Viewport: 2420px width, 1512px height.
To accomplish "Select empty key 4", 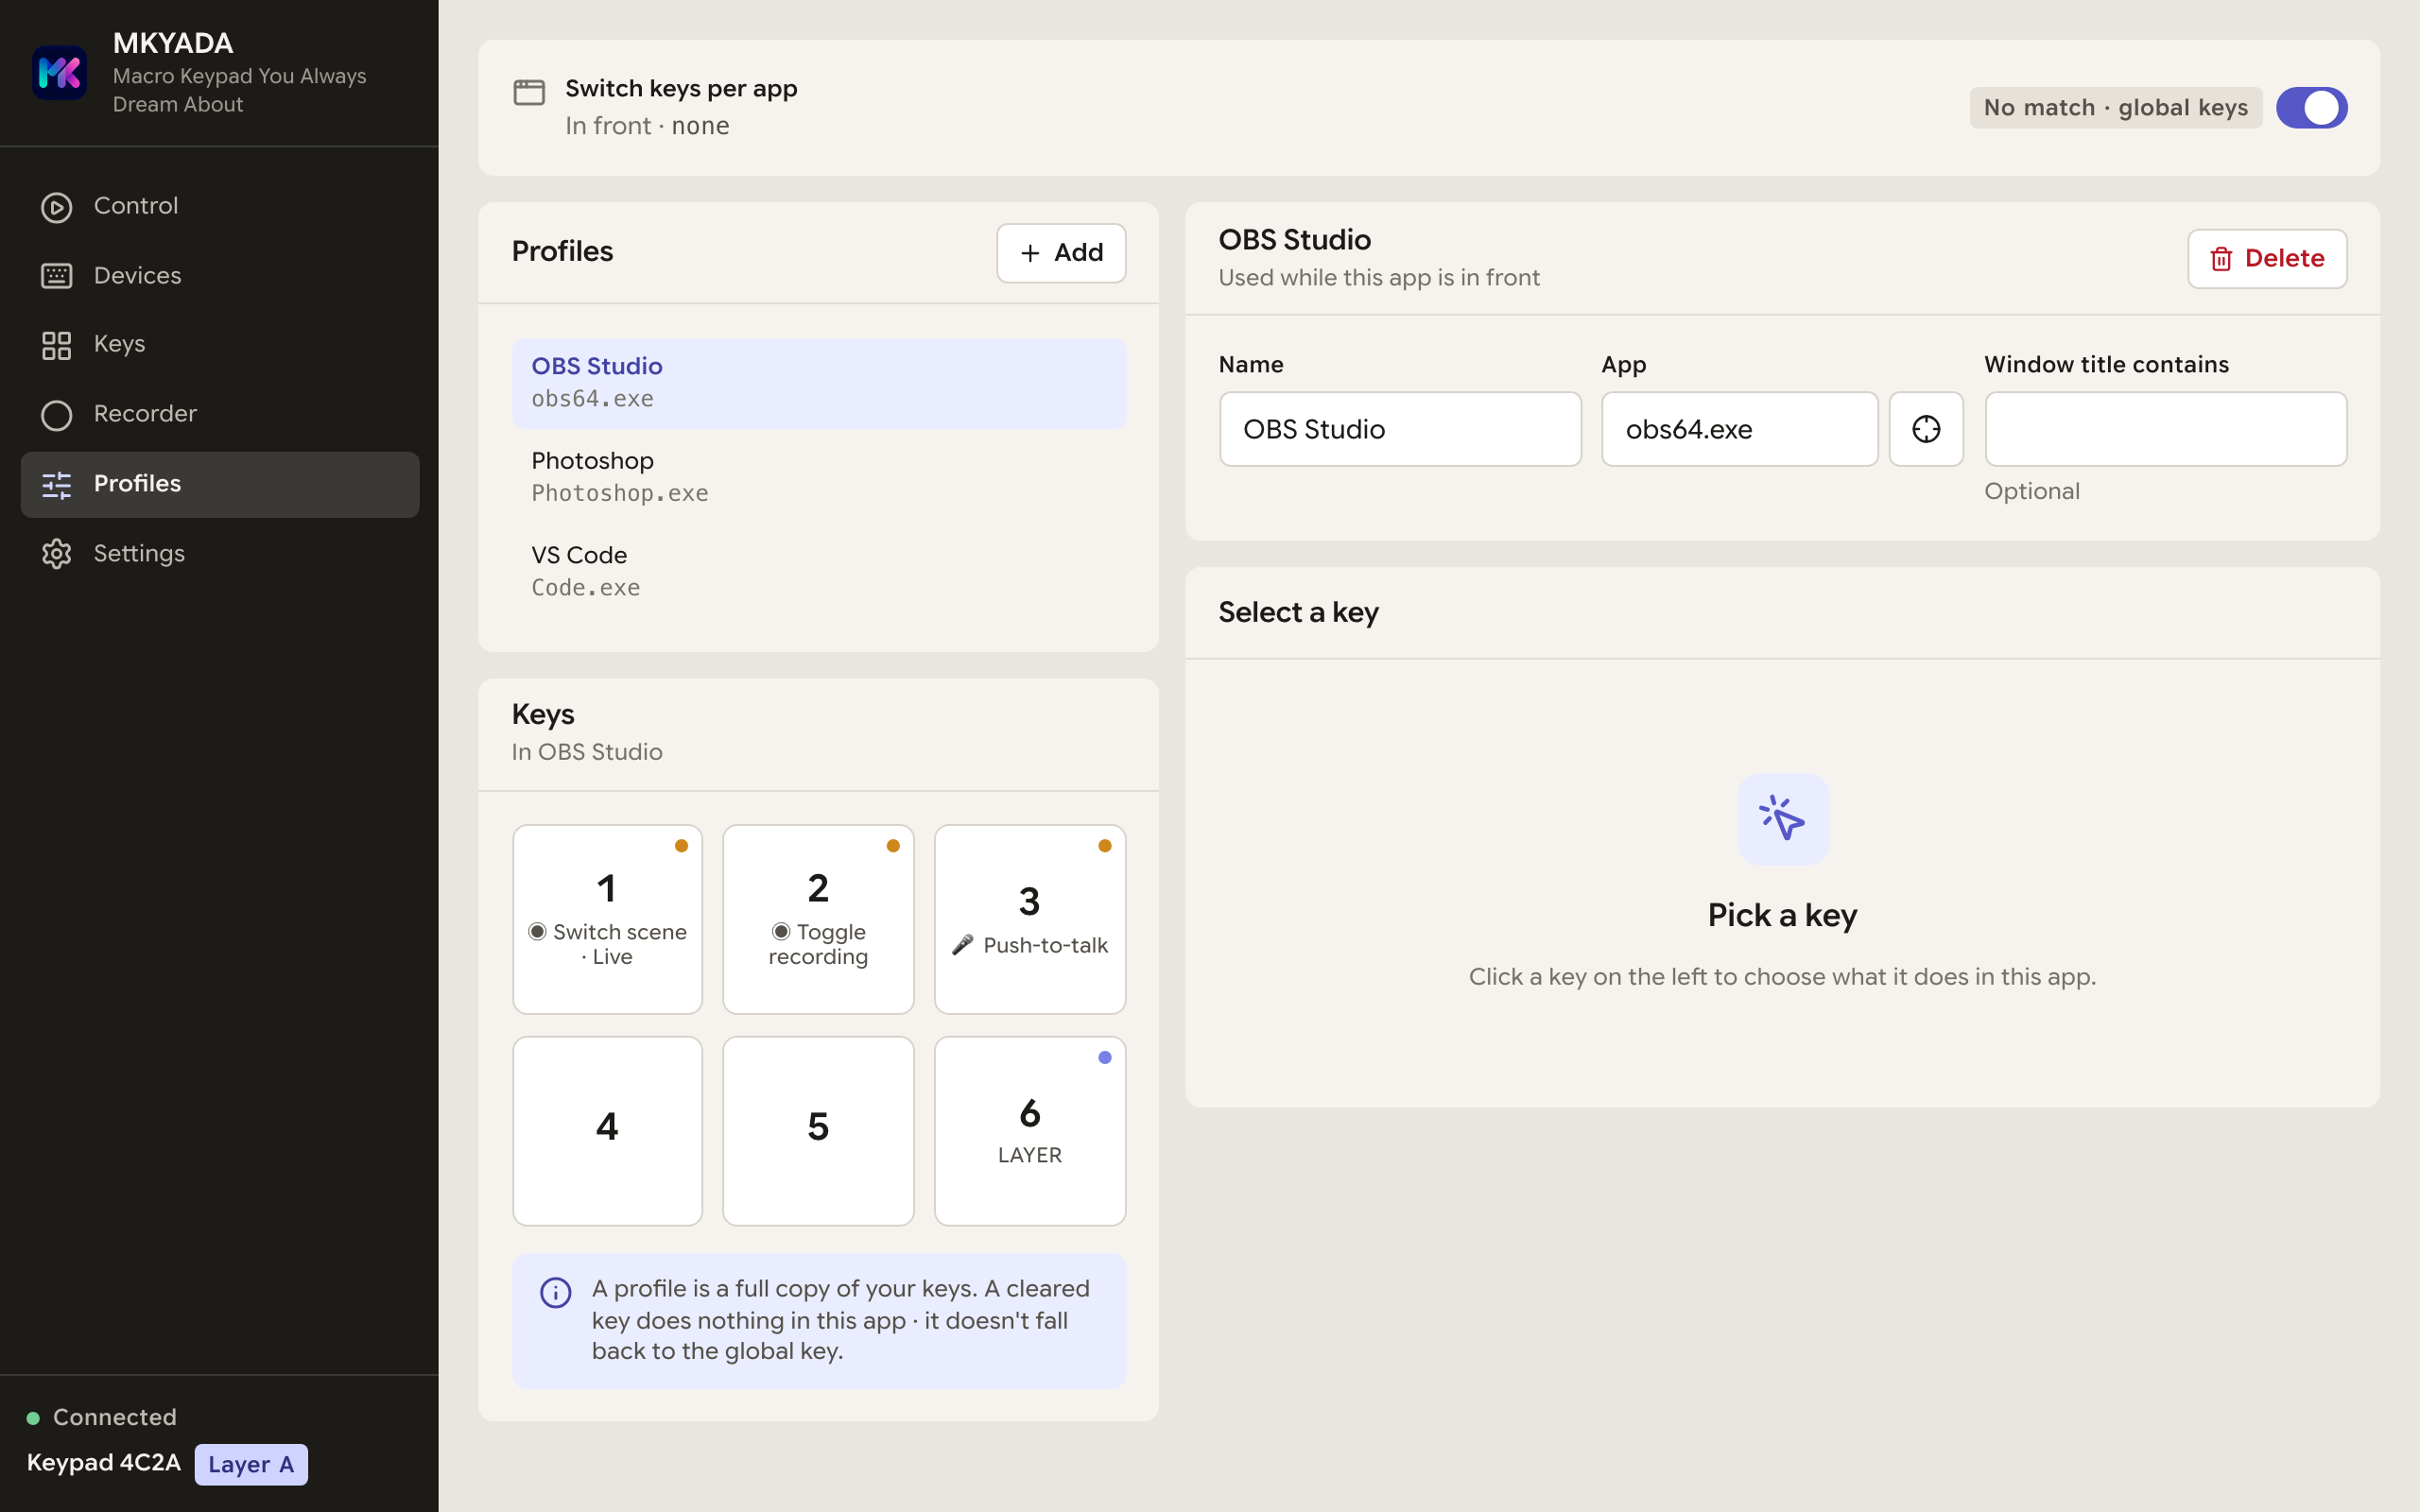I will (x=607, y=1131).
